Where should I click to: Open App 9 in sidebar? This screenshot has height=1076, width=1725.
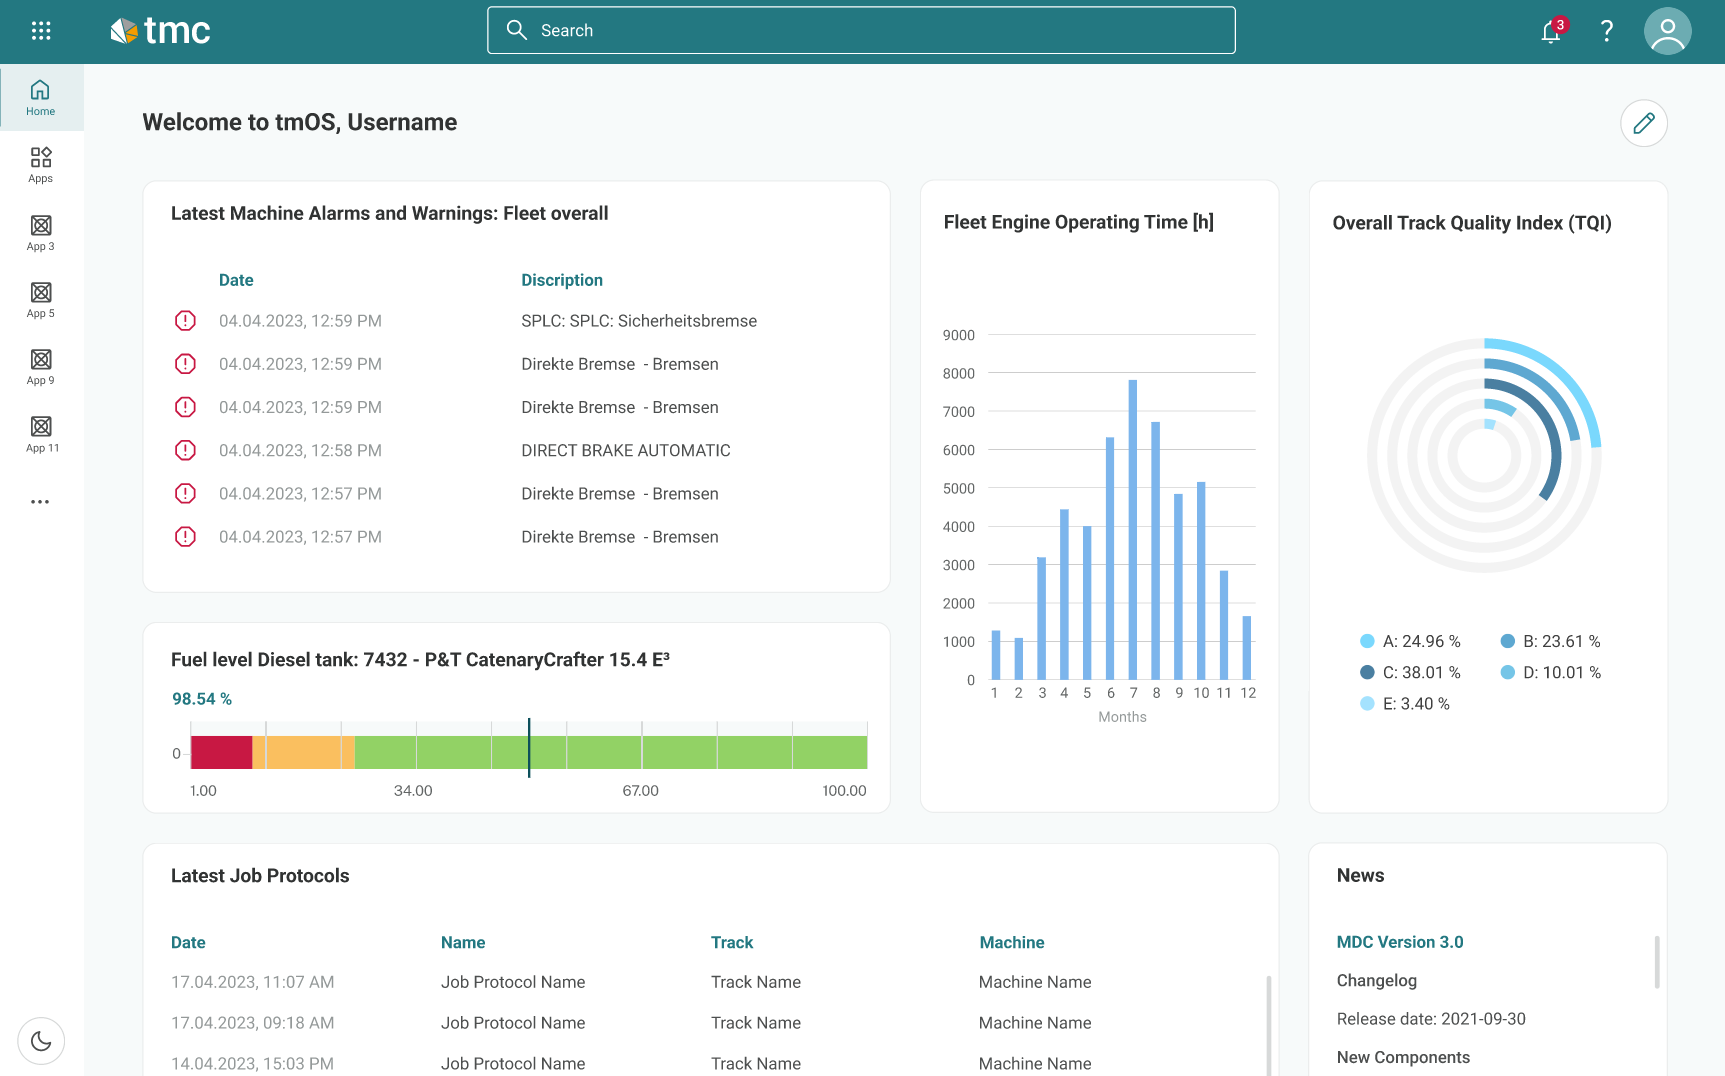41,367
